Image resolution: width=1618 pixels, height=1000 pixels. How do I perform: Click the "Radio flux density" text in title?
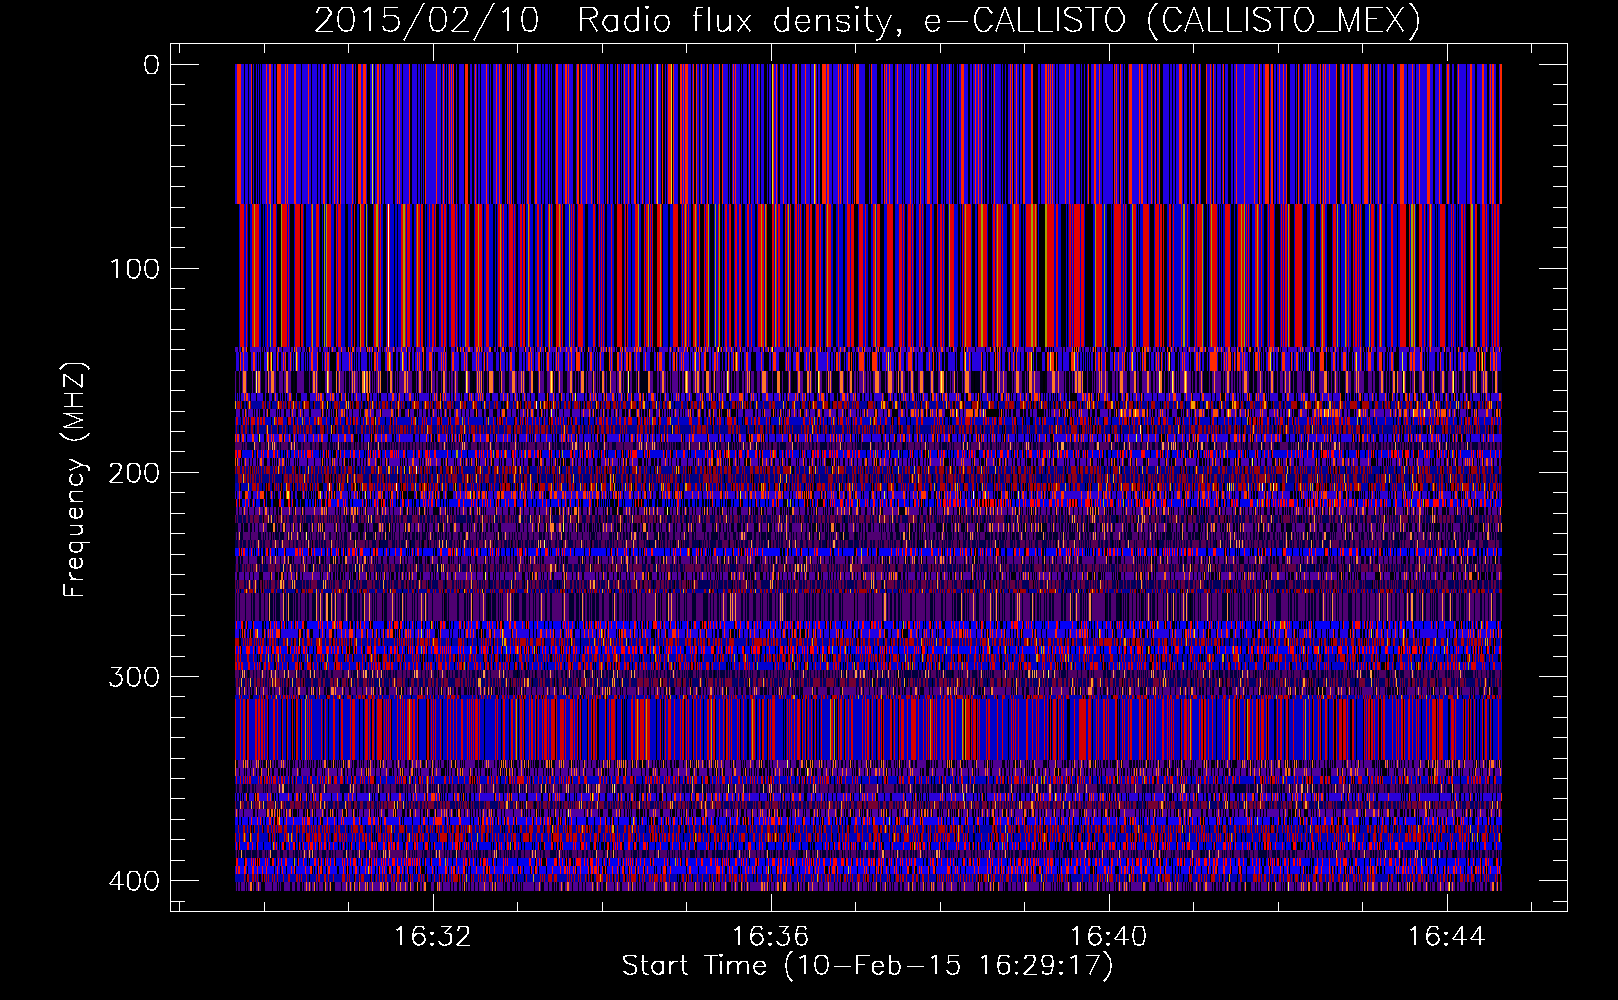point(733,20)
